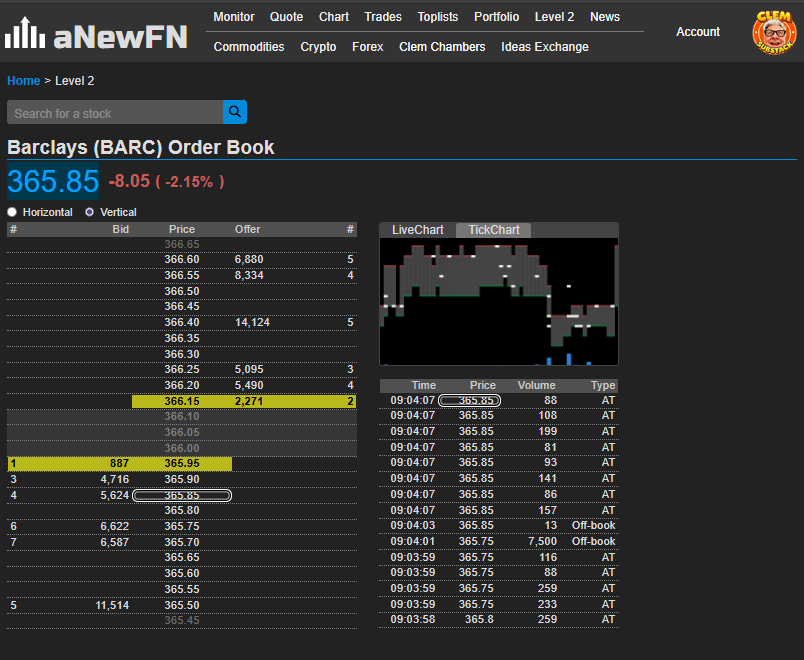
Task: Open the Crypto section
Action: click(x=318, y=47)
